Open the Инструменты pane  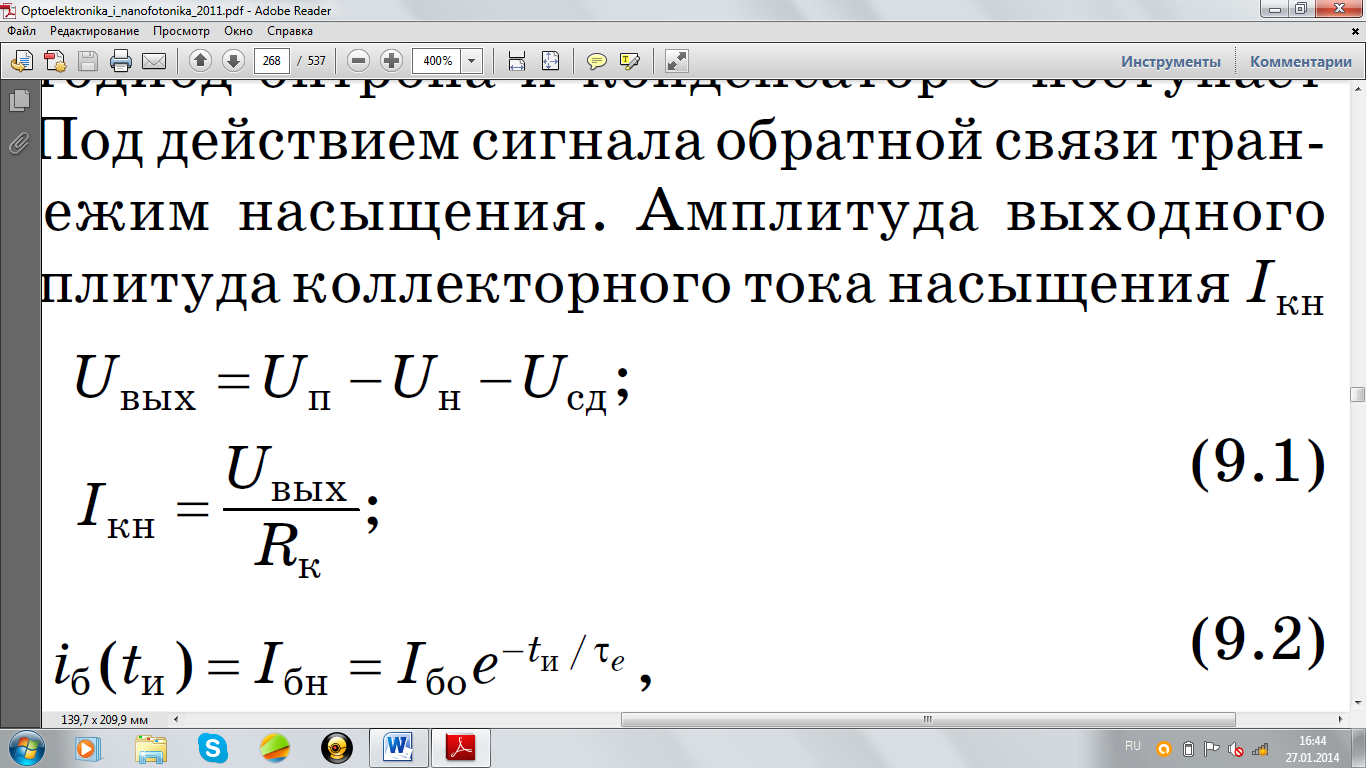tap(1171, 61)
